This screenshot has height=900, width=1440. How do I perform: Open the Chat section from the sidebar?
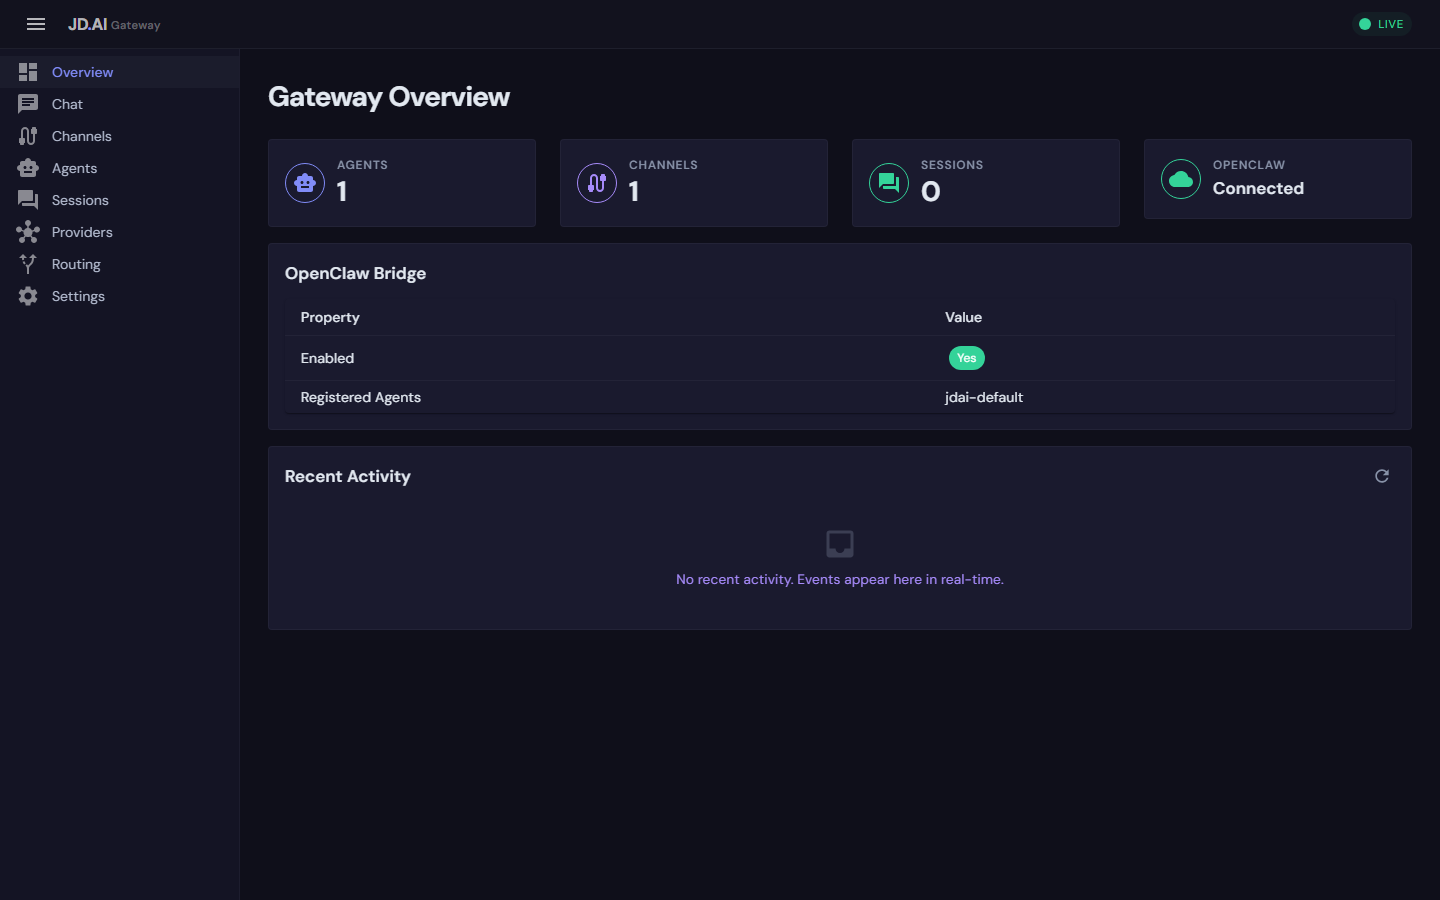[x=66, y=104]
